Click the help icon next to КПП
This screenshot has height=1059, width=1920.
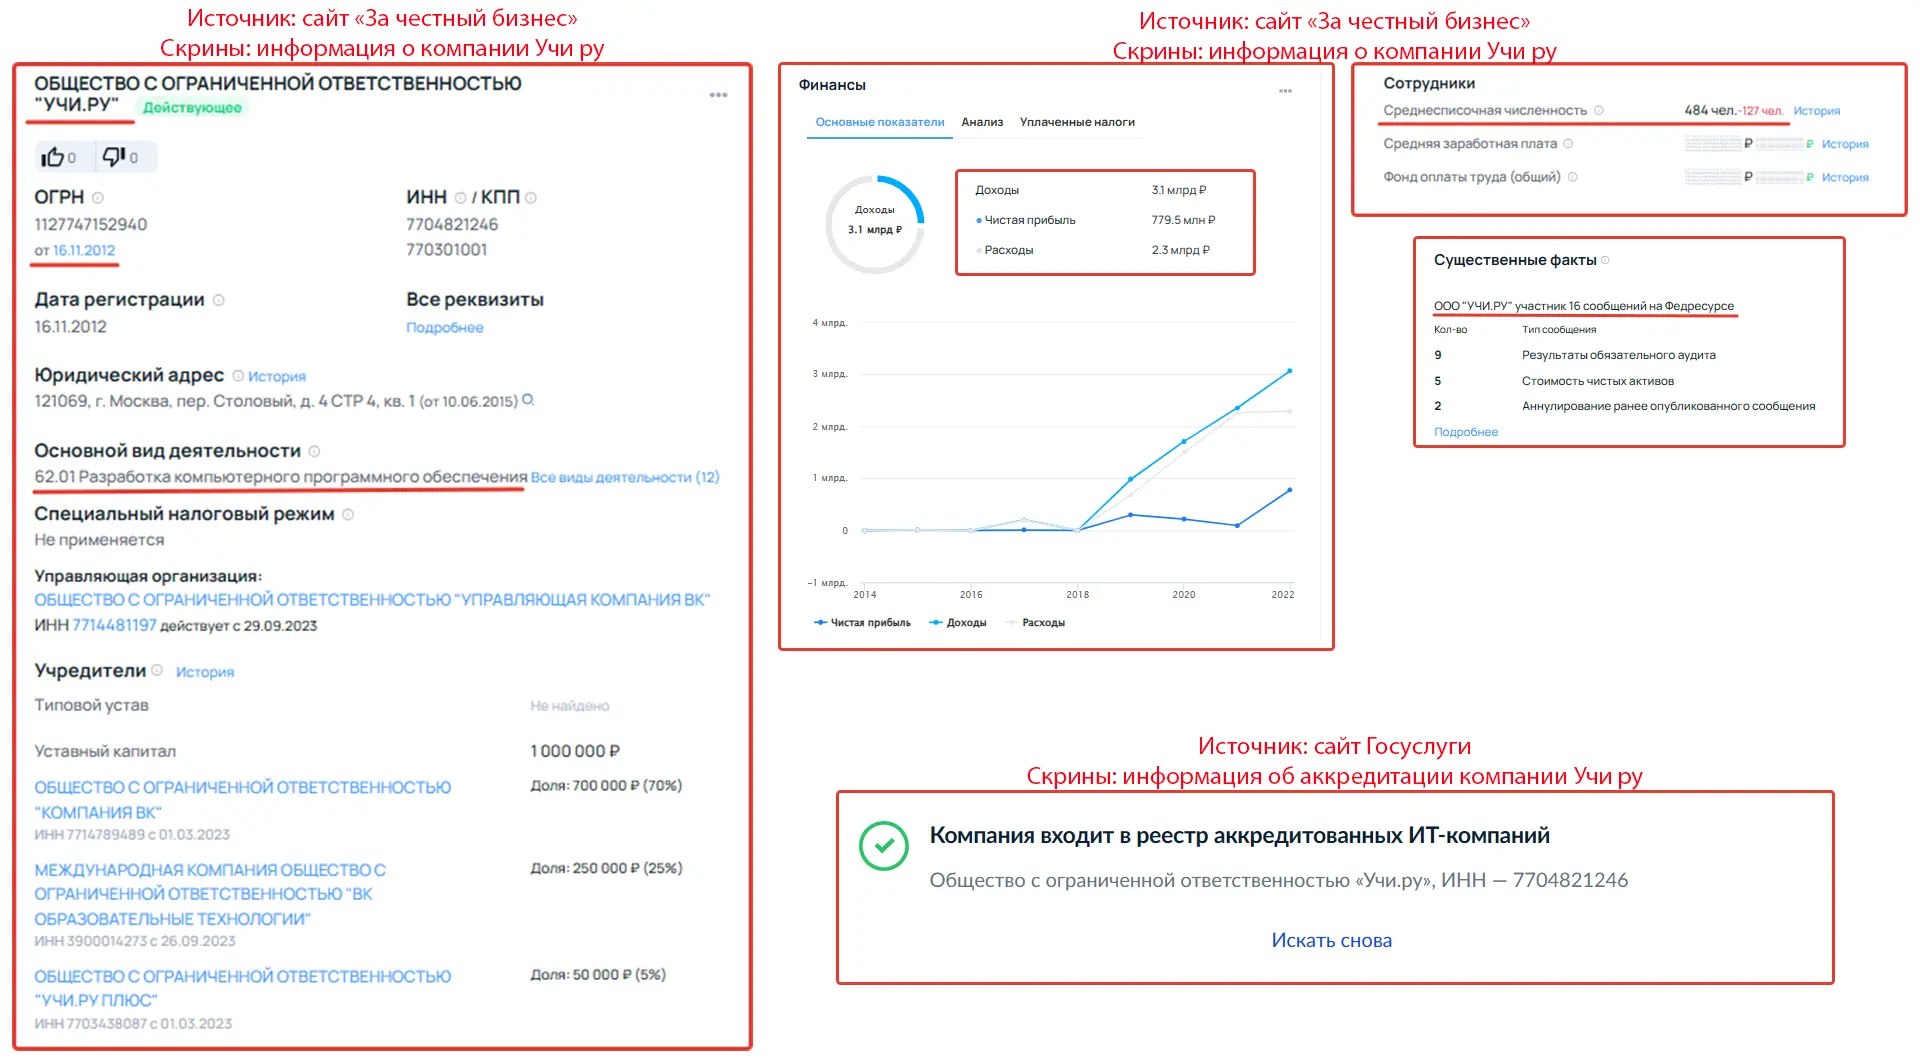point(531,198)
